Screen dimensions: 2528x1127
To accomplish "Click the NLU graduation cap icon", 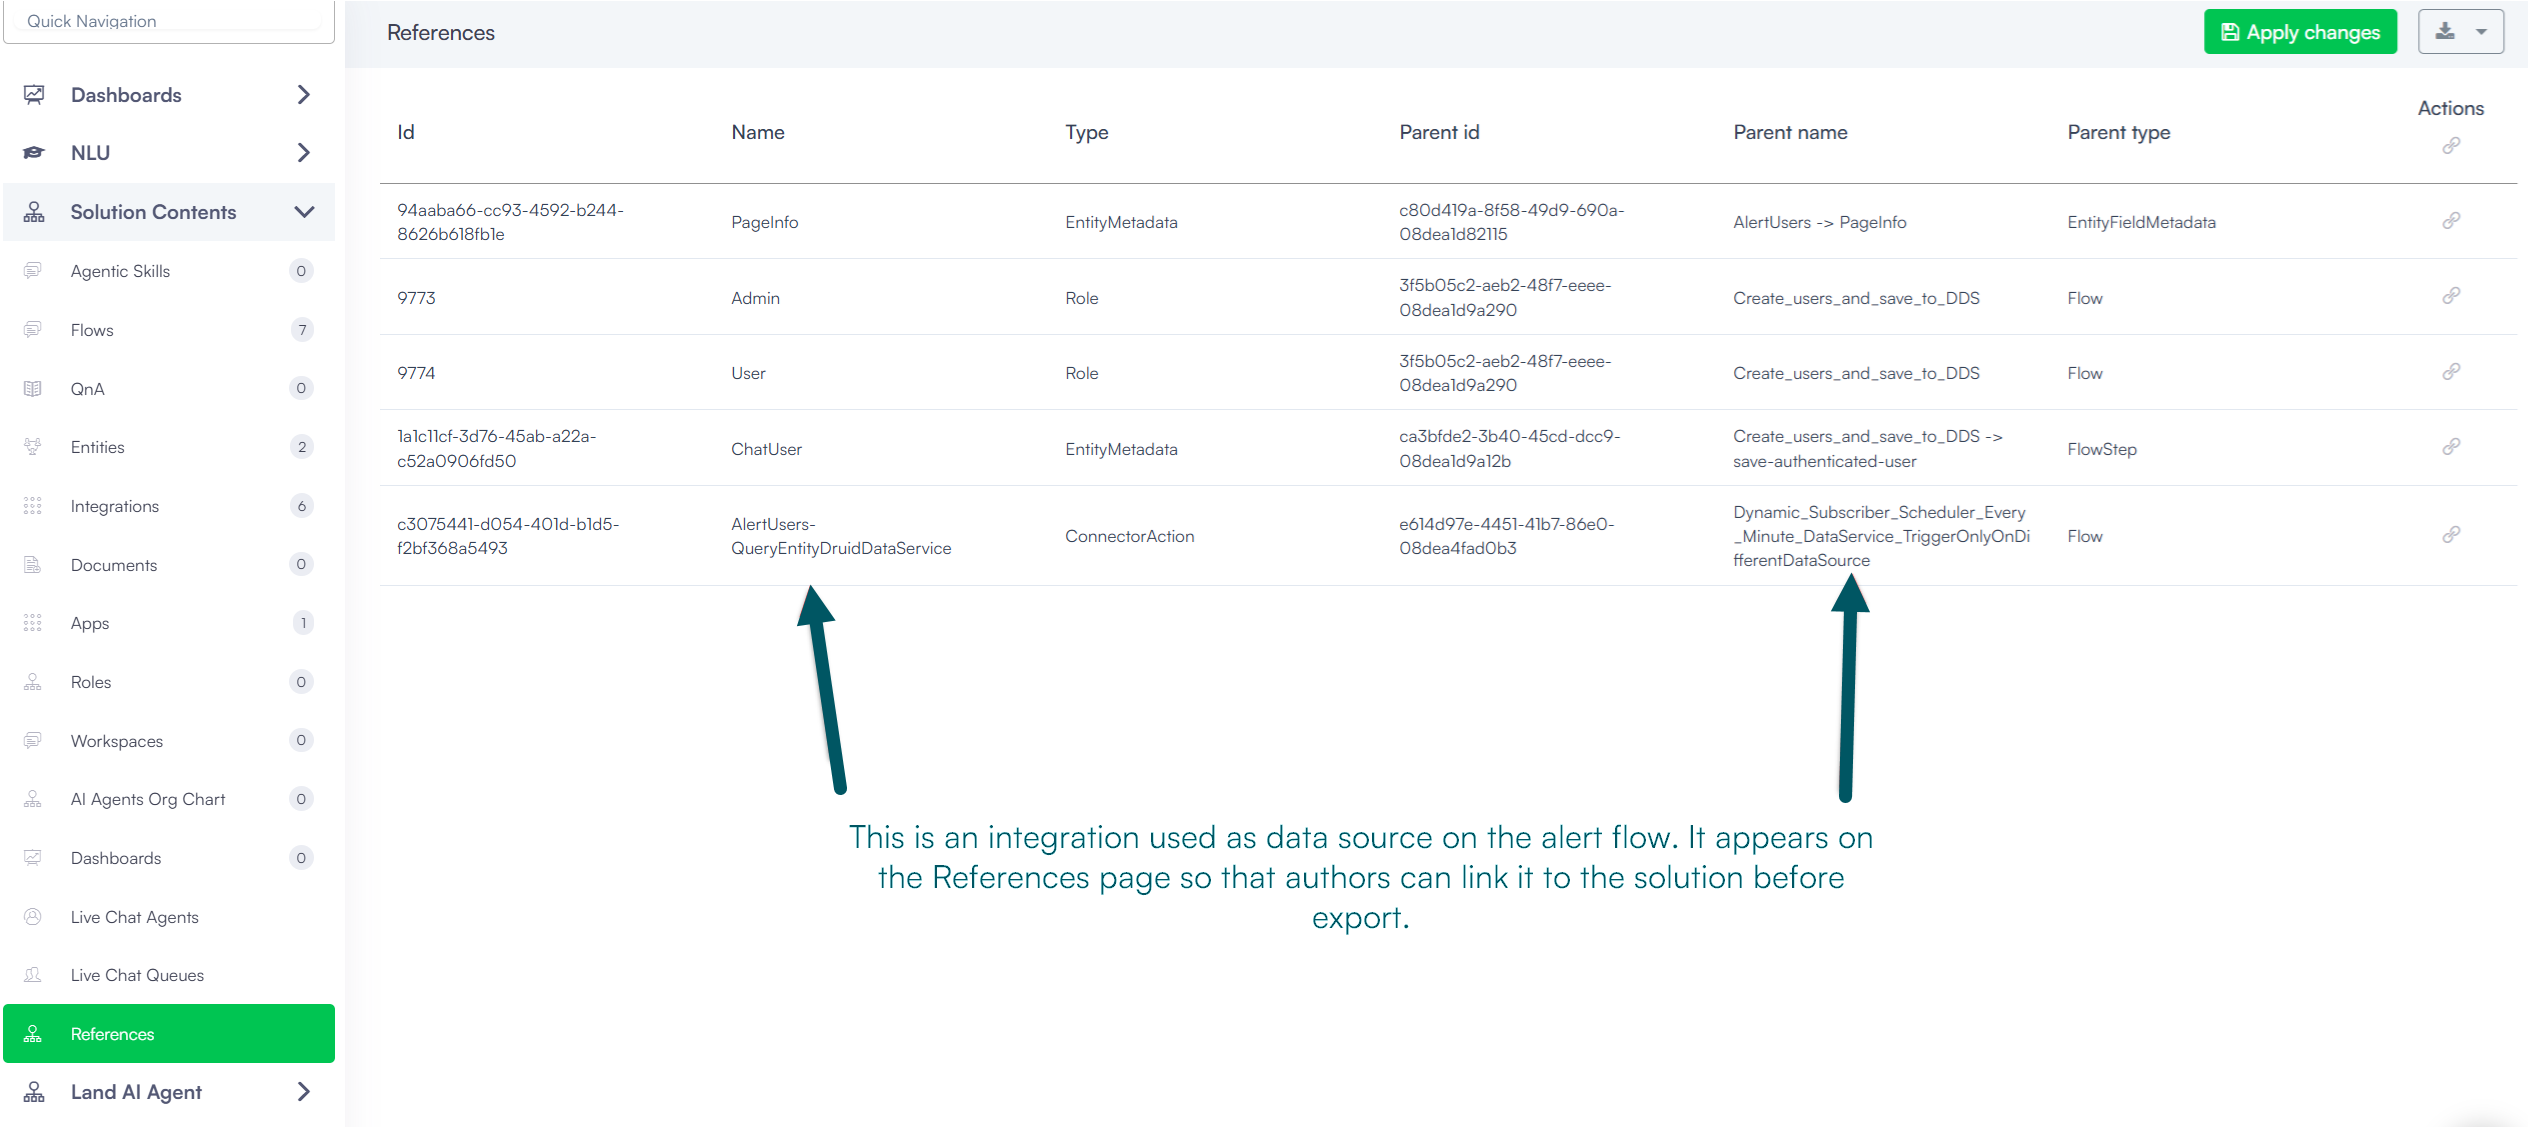I will point(34,153).
